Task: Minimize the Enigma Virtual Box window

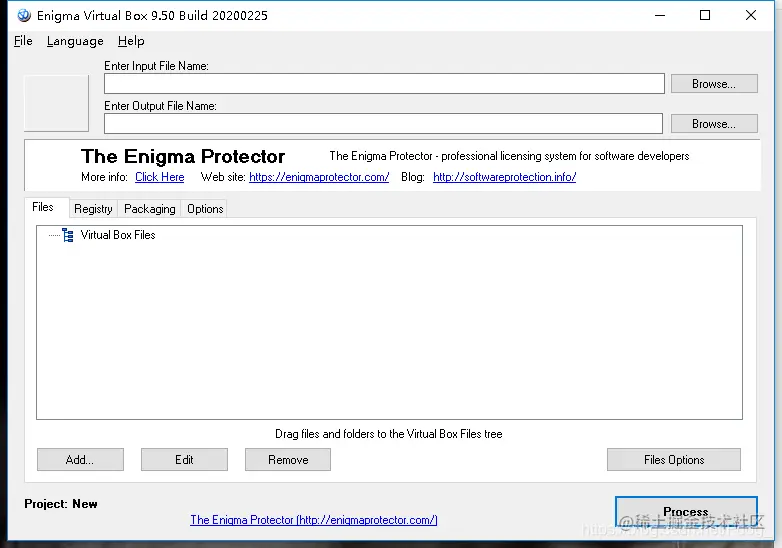Action: click(660, 15)
